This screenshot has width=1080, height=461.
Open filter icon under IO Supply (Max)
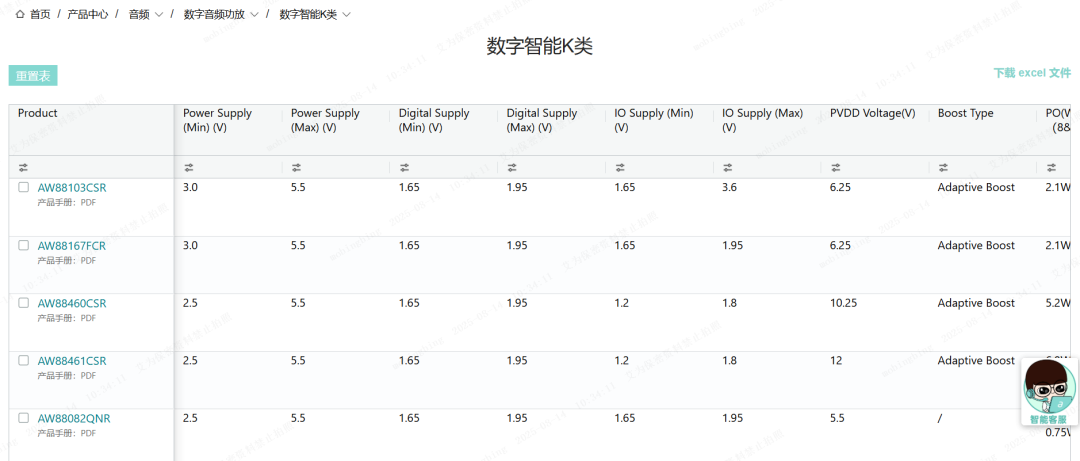click(x=728, y=168)
